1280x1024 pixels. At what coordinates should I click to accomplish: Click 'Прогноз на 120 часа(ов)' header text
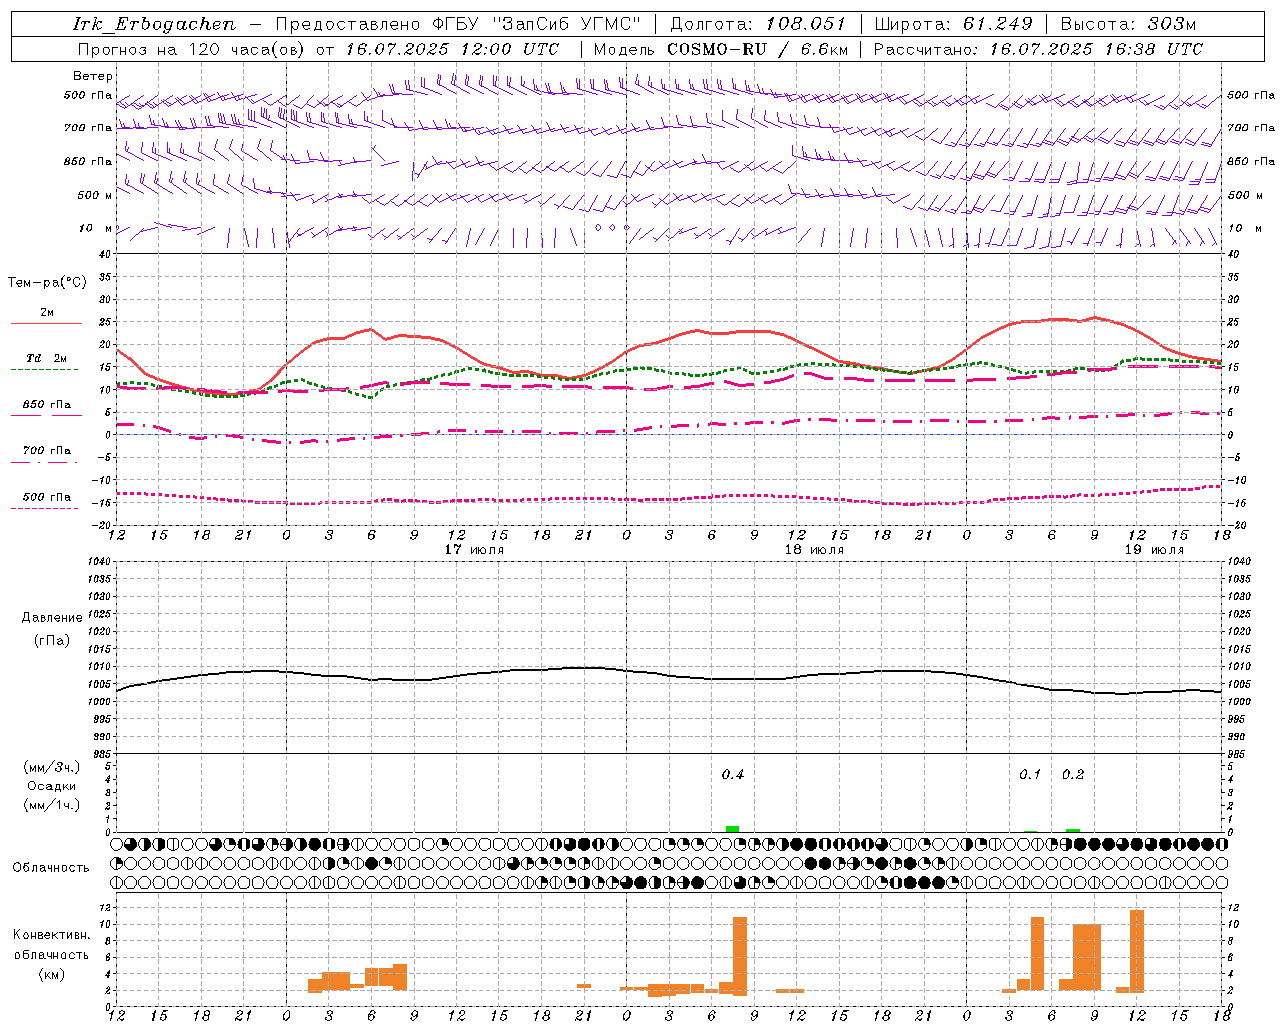(x=192, y=49)
